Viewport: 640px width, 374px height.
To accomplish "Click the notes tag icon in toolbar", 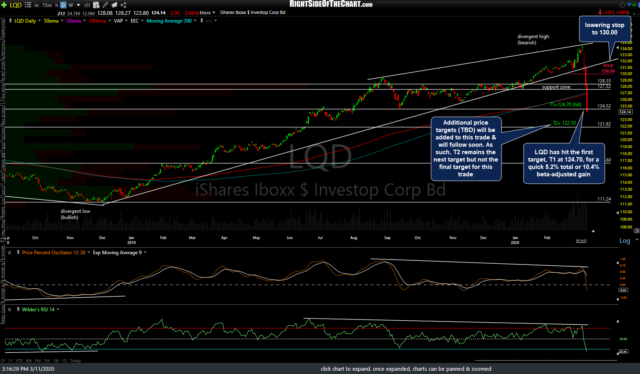I will 114,5.
